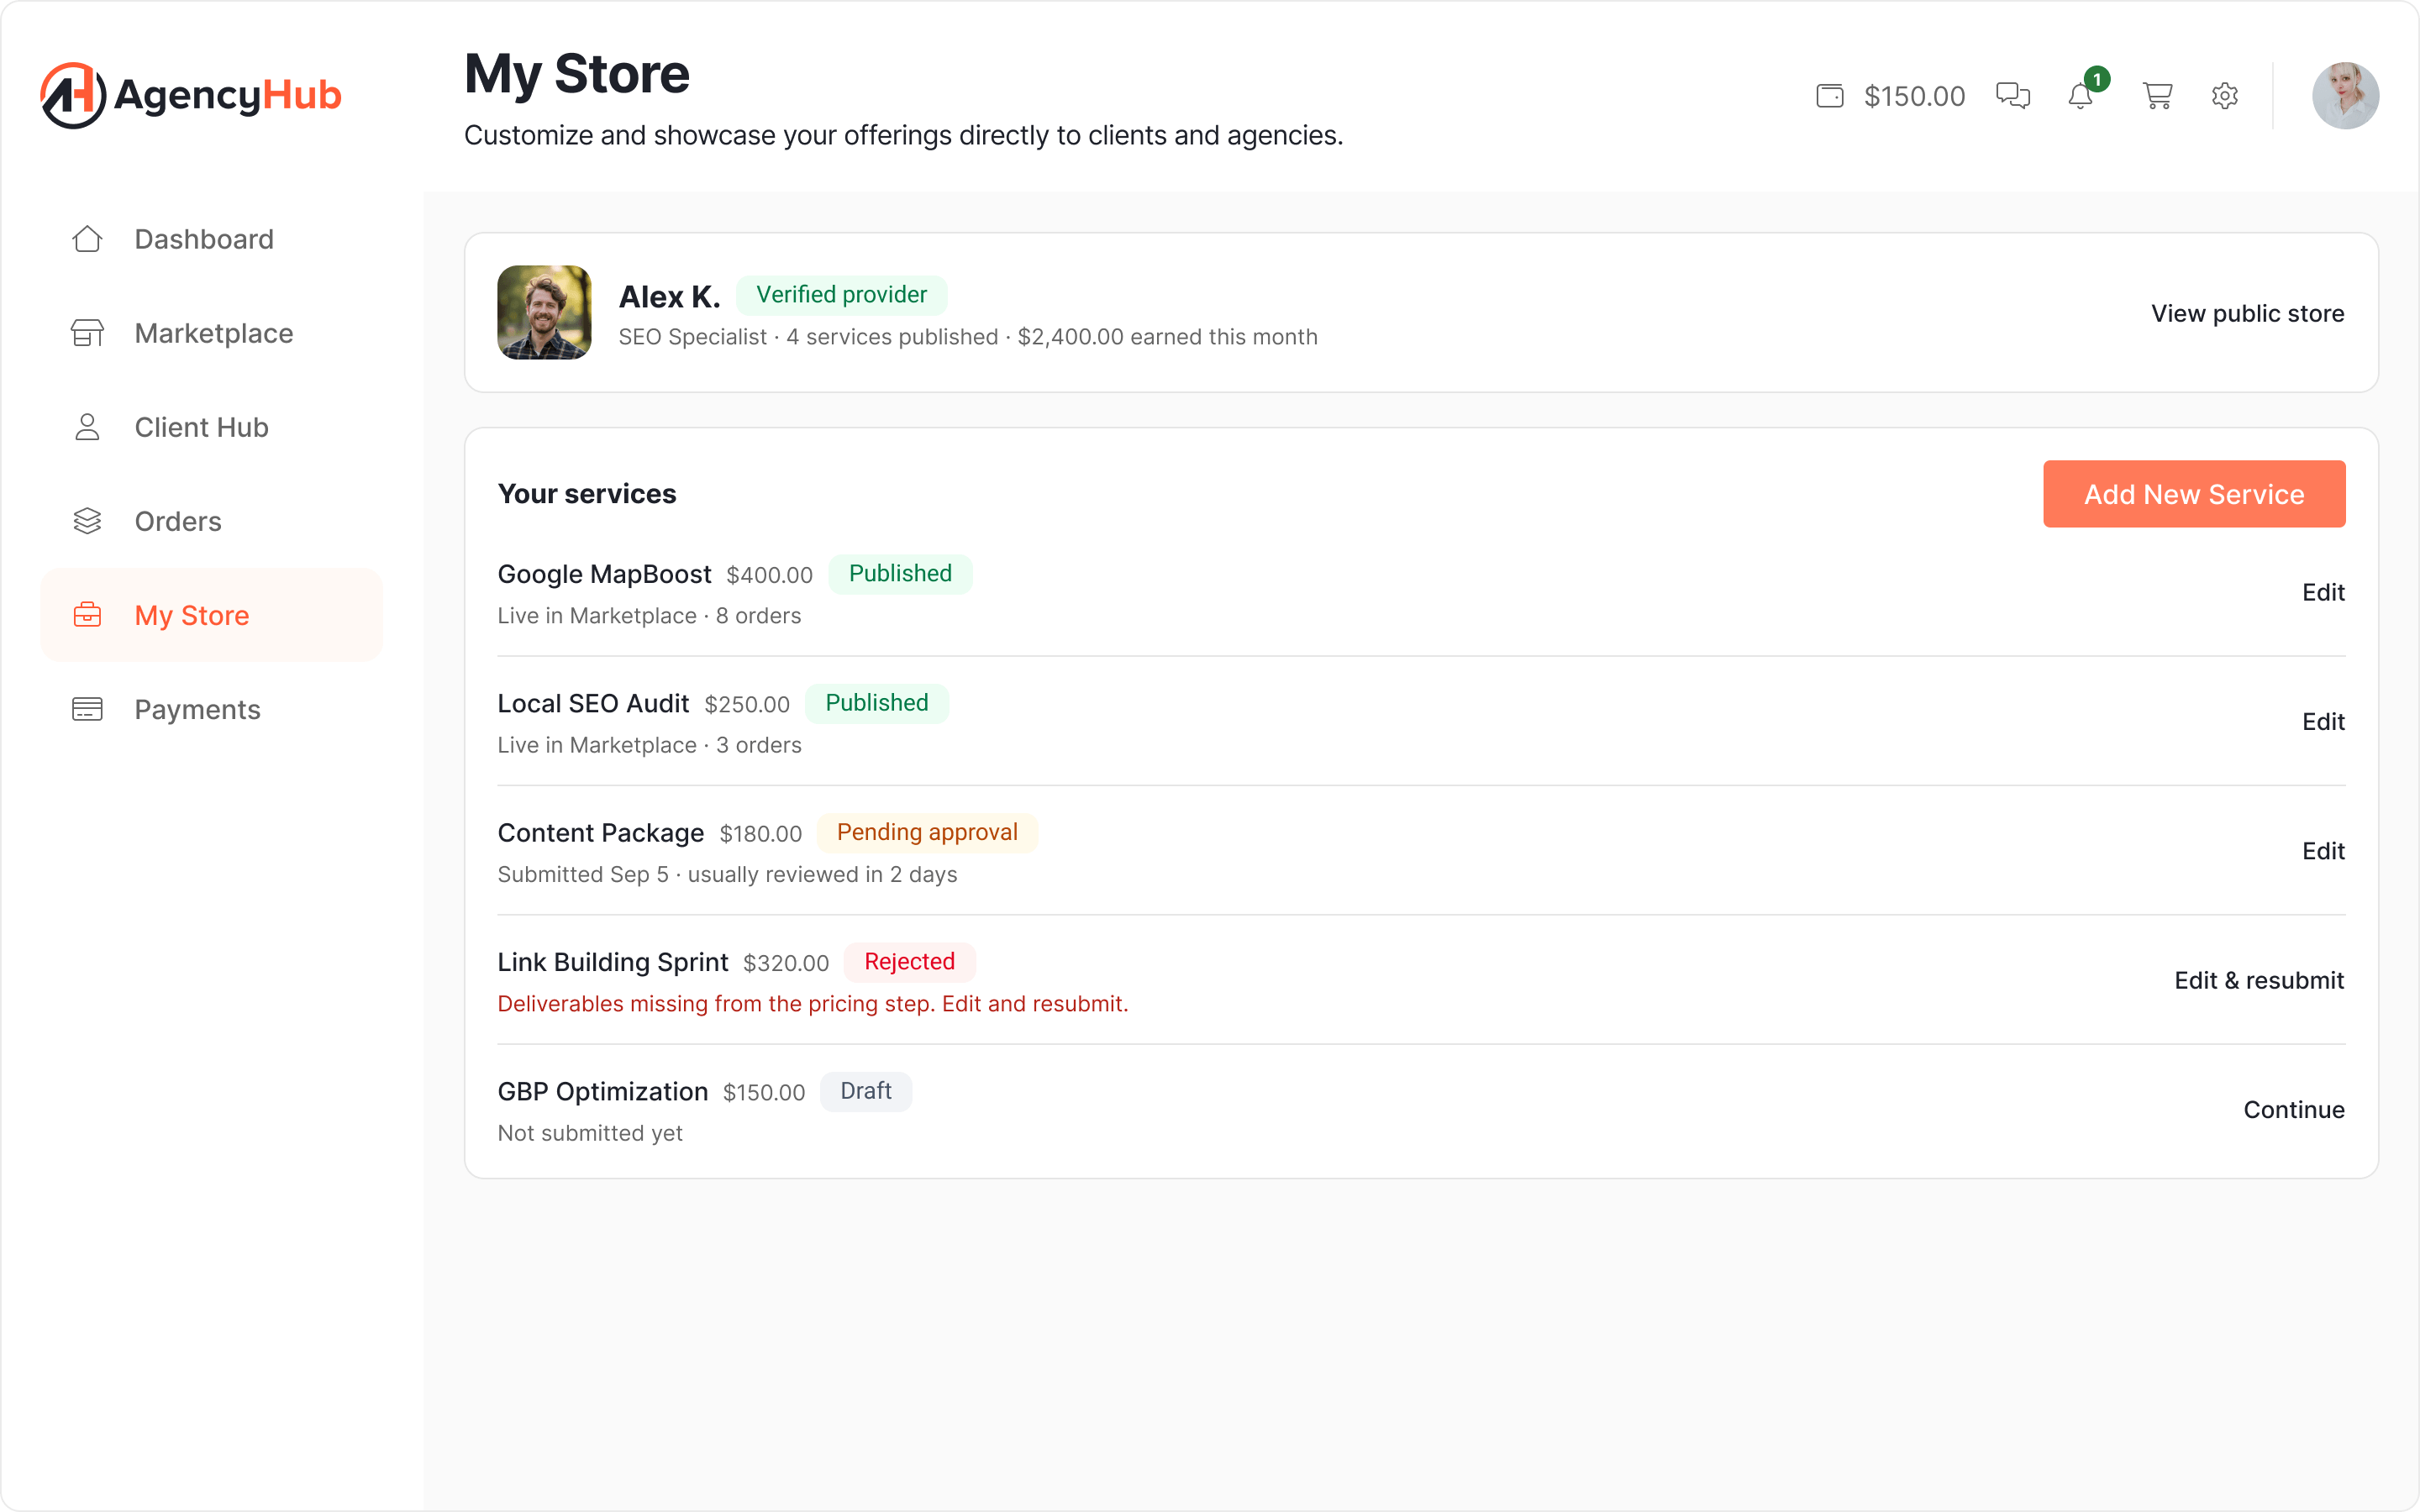
Task: Click View public store link
Action: click(2247, 313)
